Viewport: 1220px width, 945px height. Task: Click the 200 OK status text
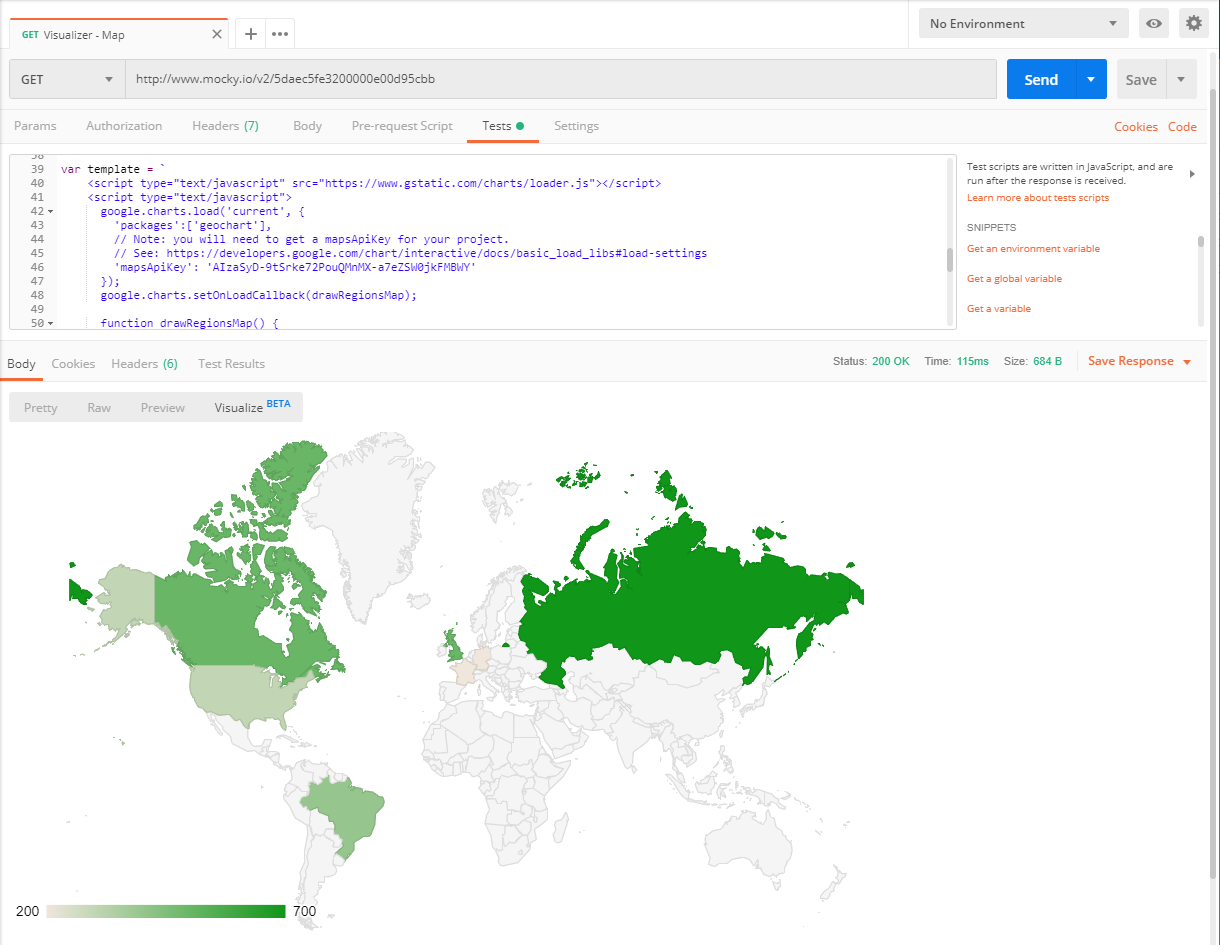point(891,361)
